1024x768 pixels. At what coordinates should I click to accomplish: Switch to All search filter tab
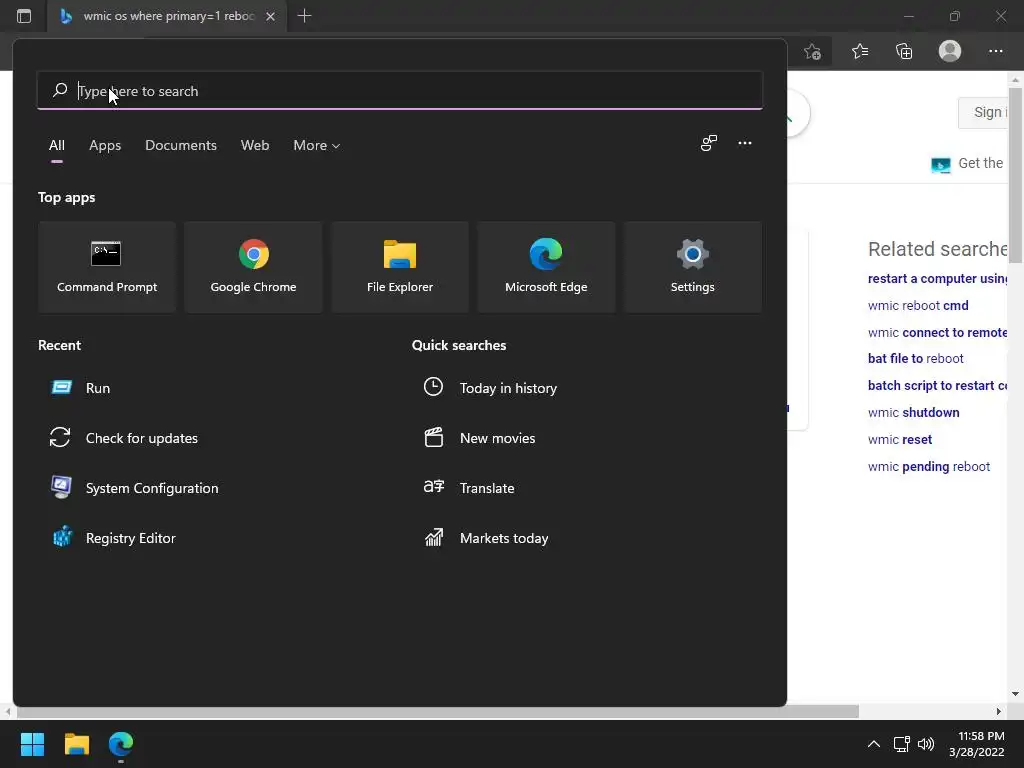point(57,145)
